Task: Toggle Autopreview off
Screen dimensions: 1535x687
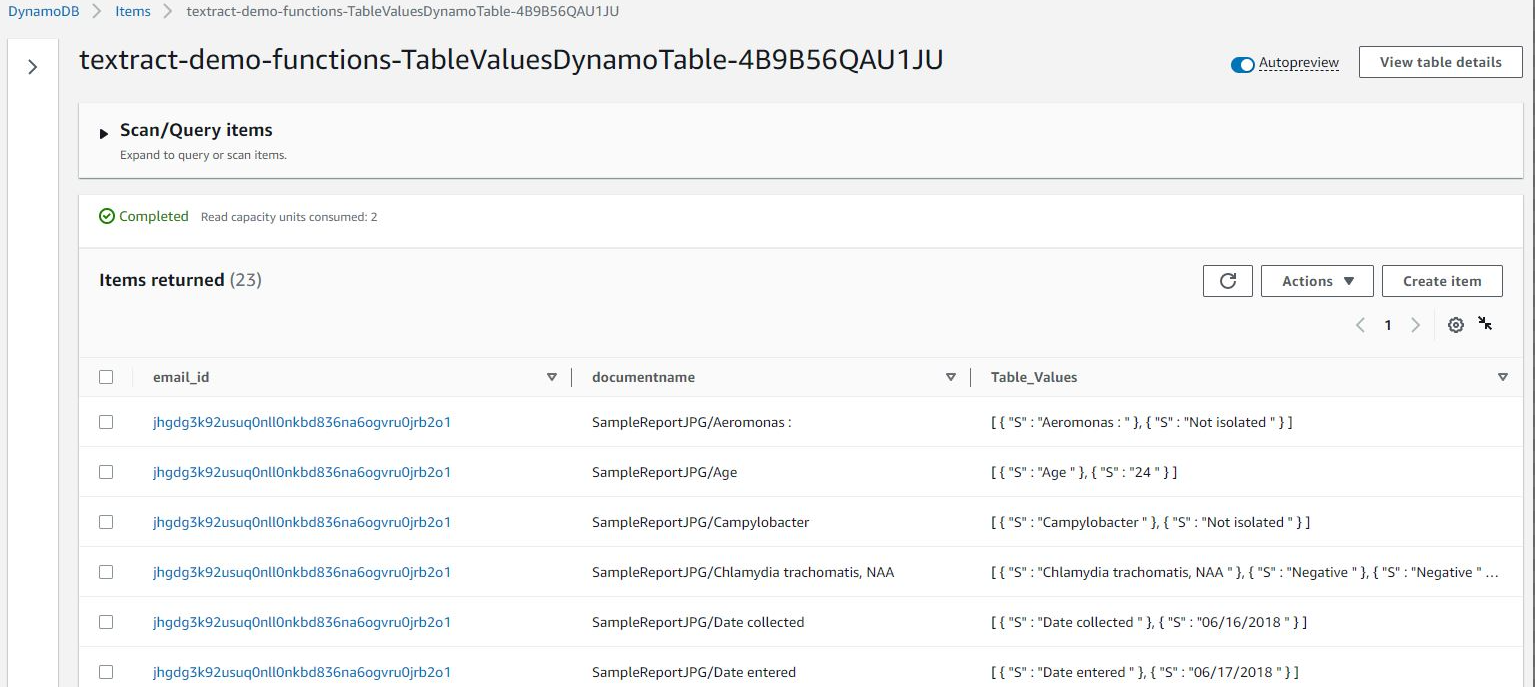Action: pos(1241,63)
